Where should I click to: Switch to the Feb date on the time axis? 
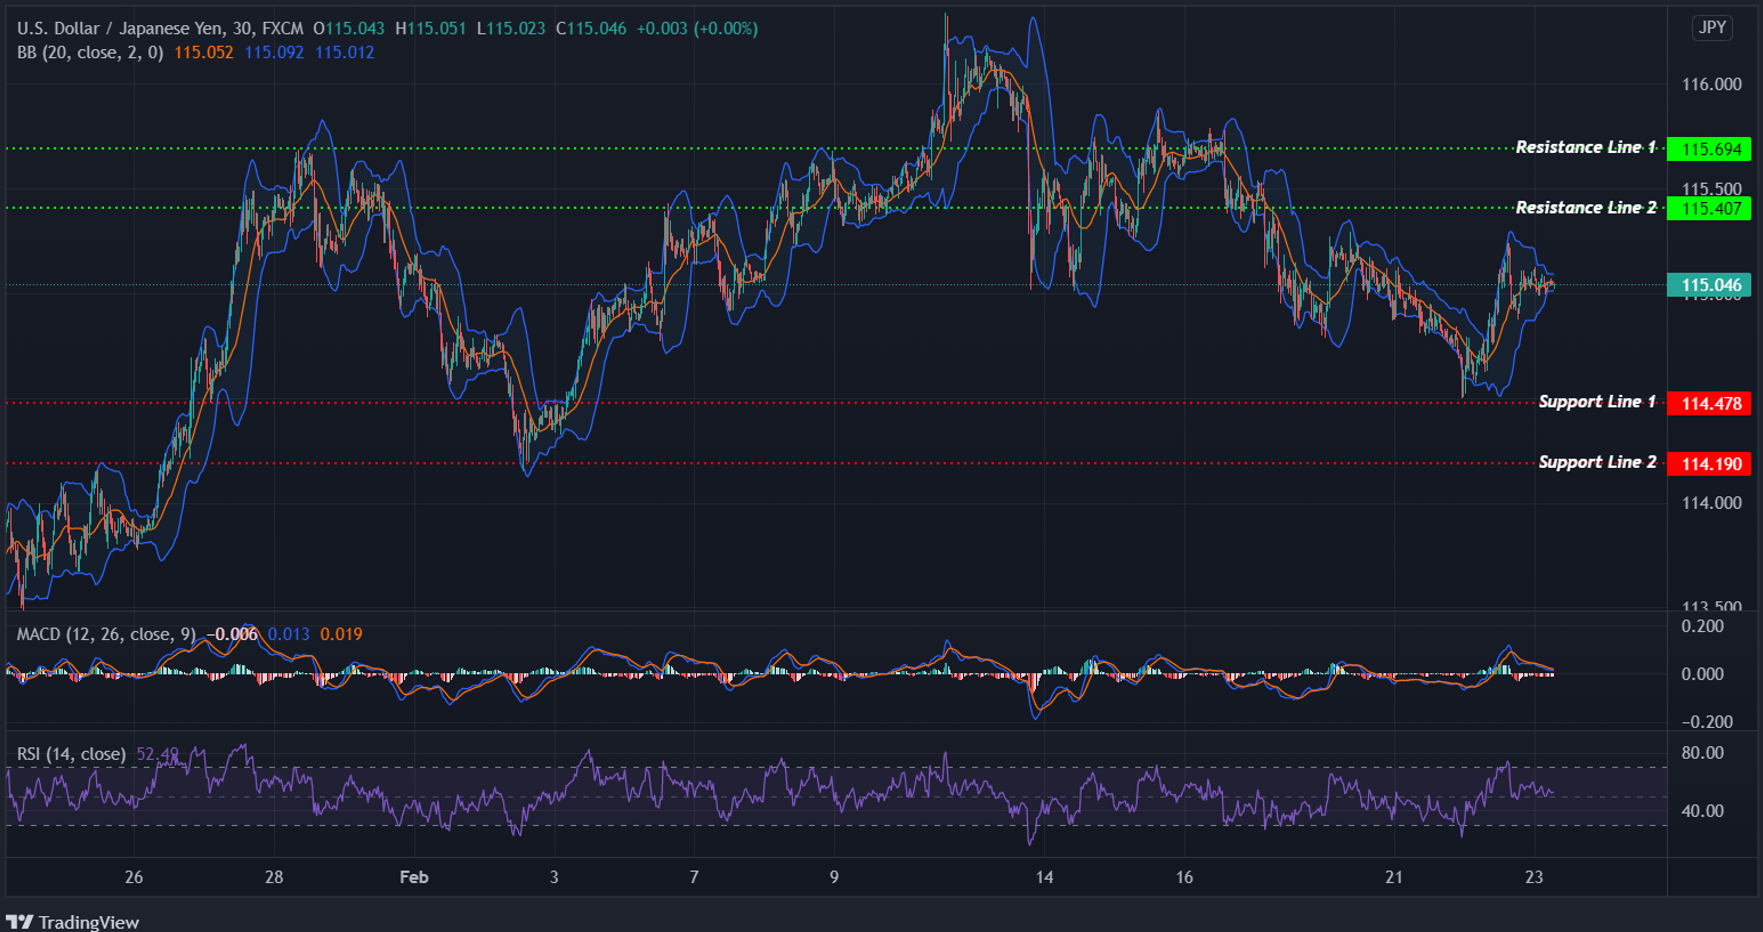coord(413,877)
